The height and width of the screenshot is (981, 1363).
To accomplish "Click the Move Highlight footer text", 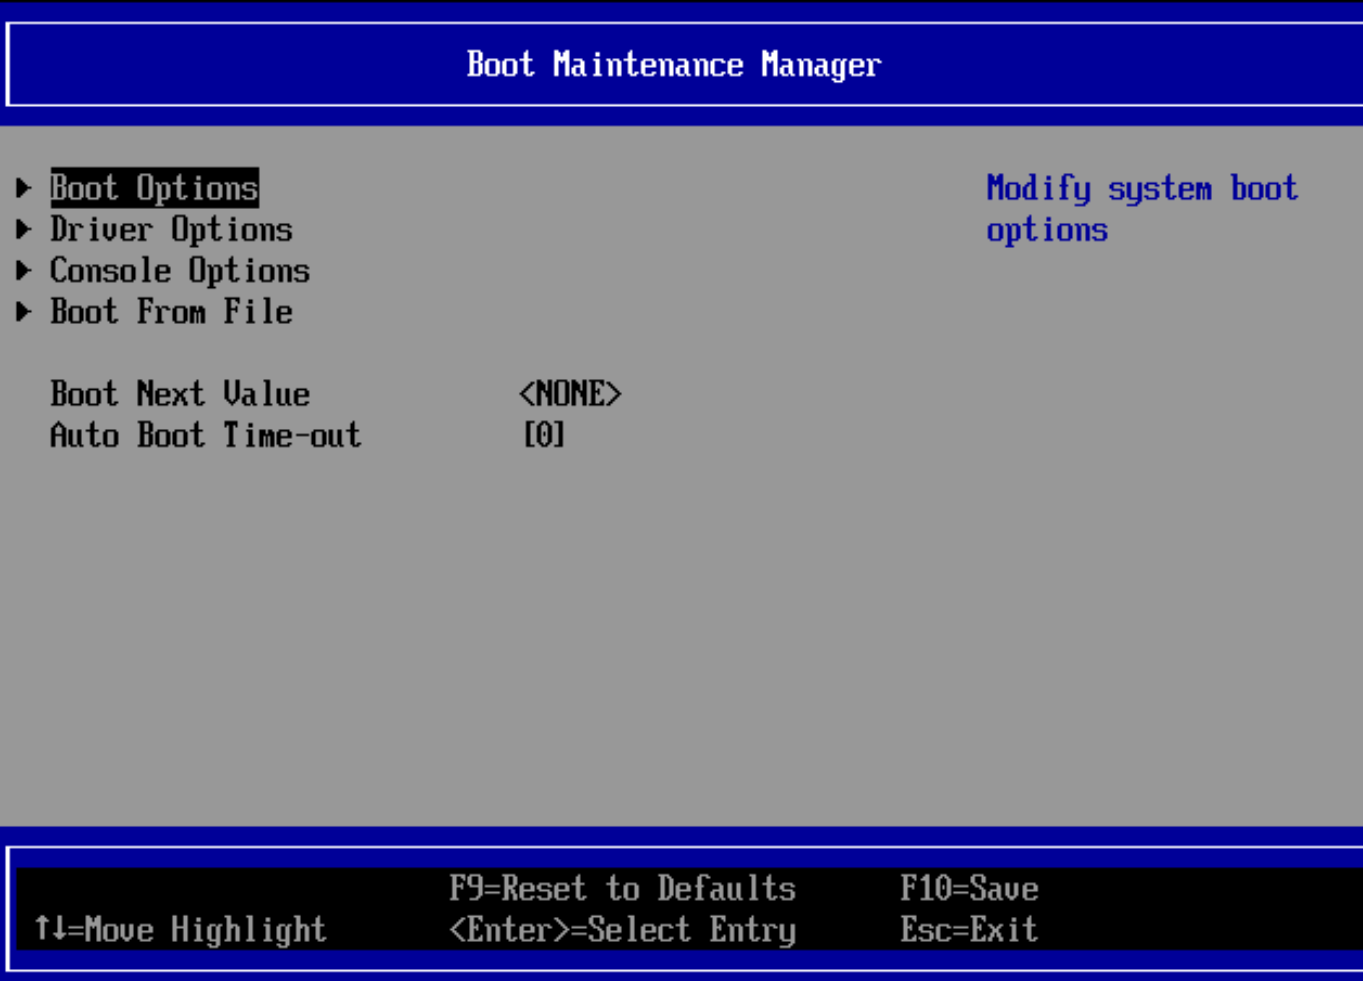I will click(205, 930).
